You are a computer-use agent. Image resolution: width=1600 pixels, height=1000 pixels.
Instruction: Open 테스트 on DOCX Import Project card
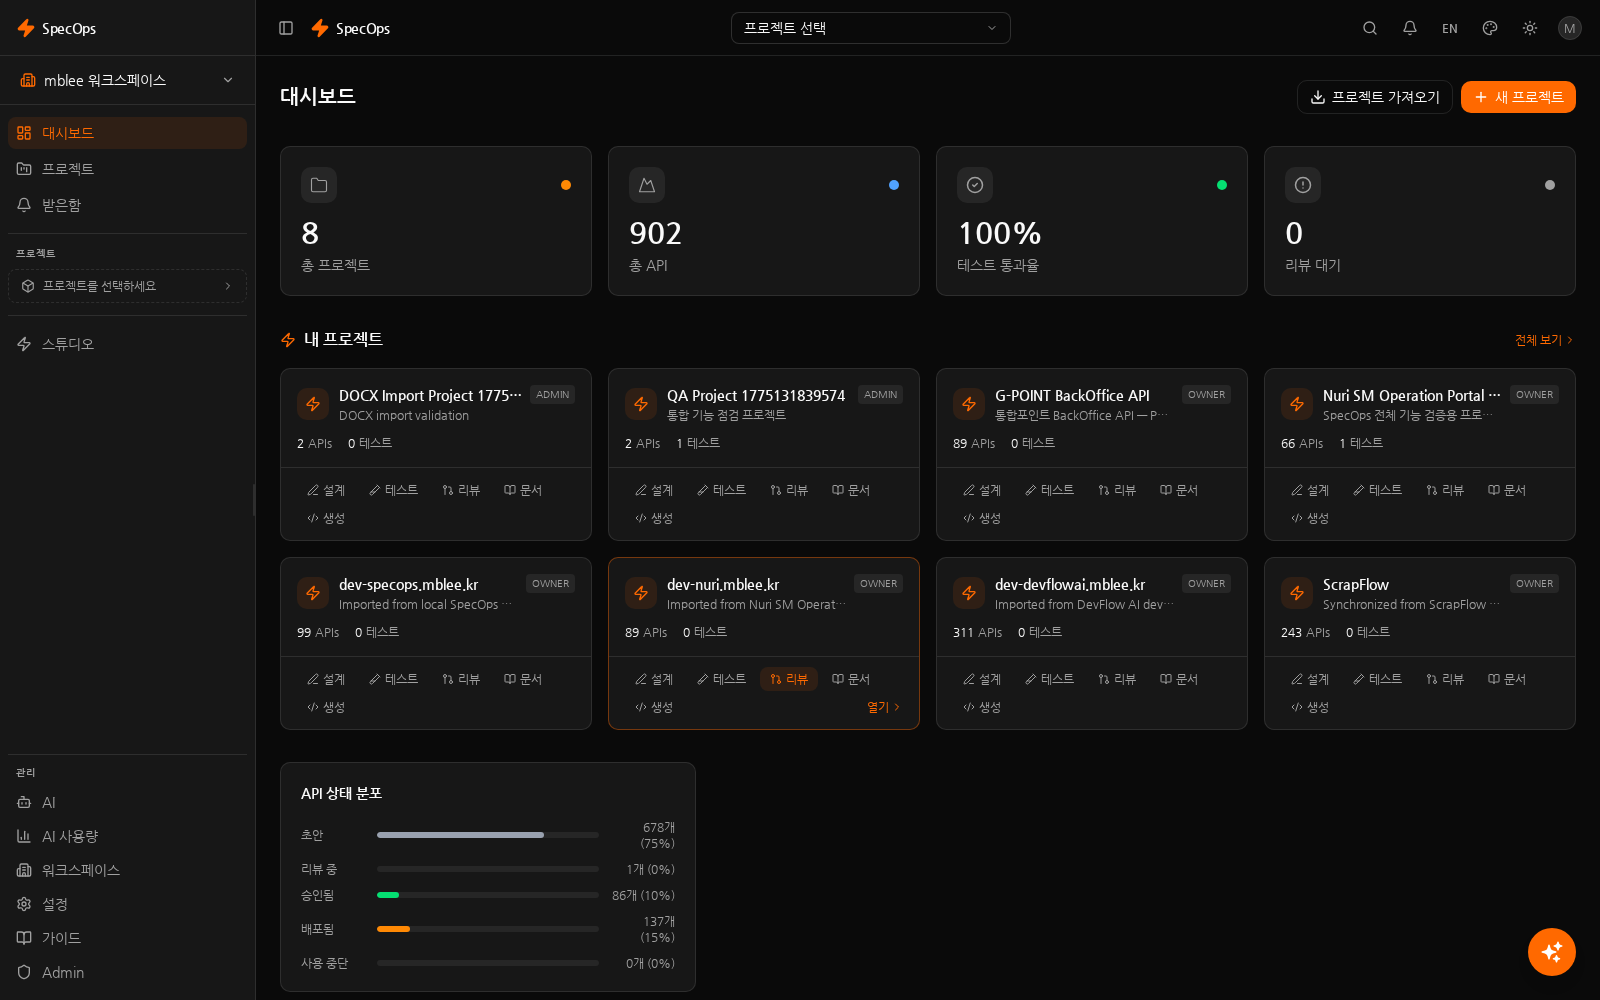pyautogui.click(x=394, y=490)
